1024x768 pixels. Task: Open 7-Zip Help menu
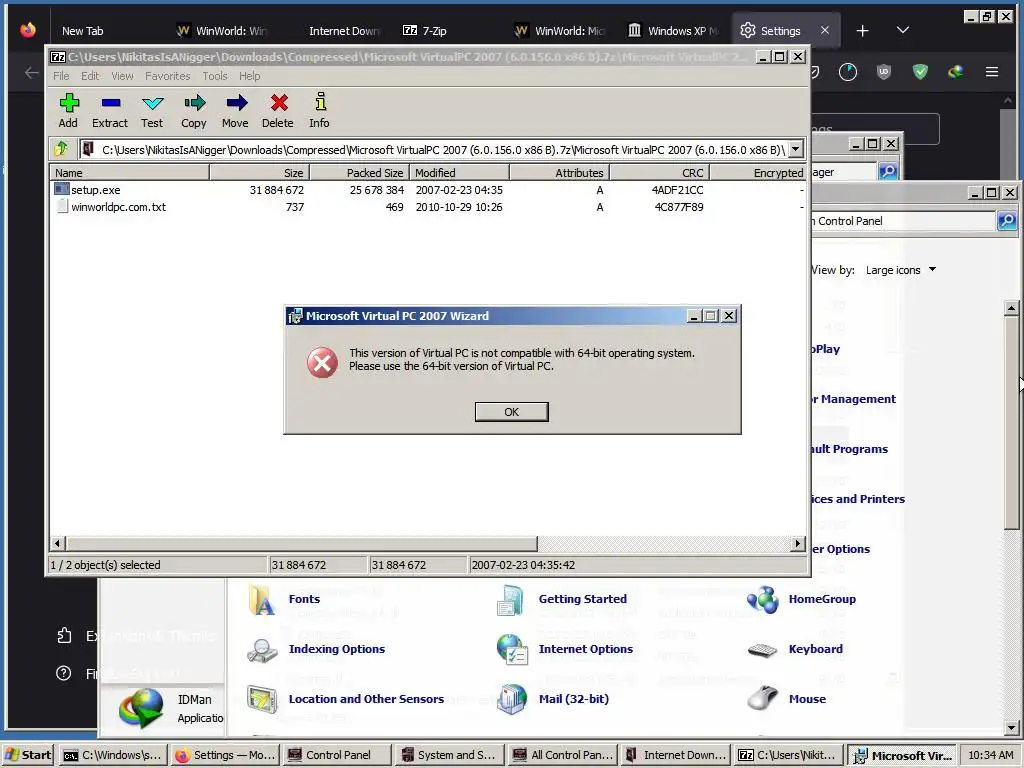pos(249,76)
